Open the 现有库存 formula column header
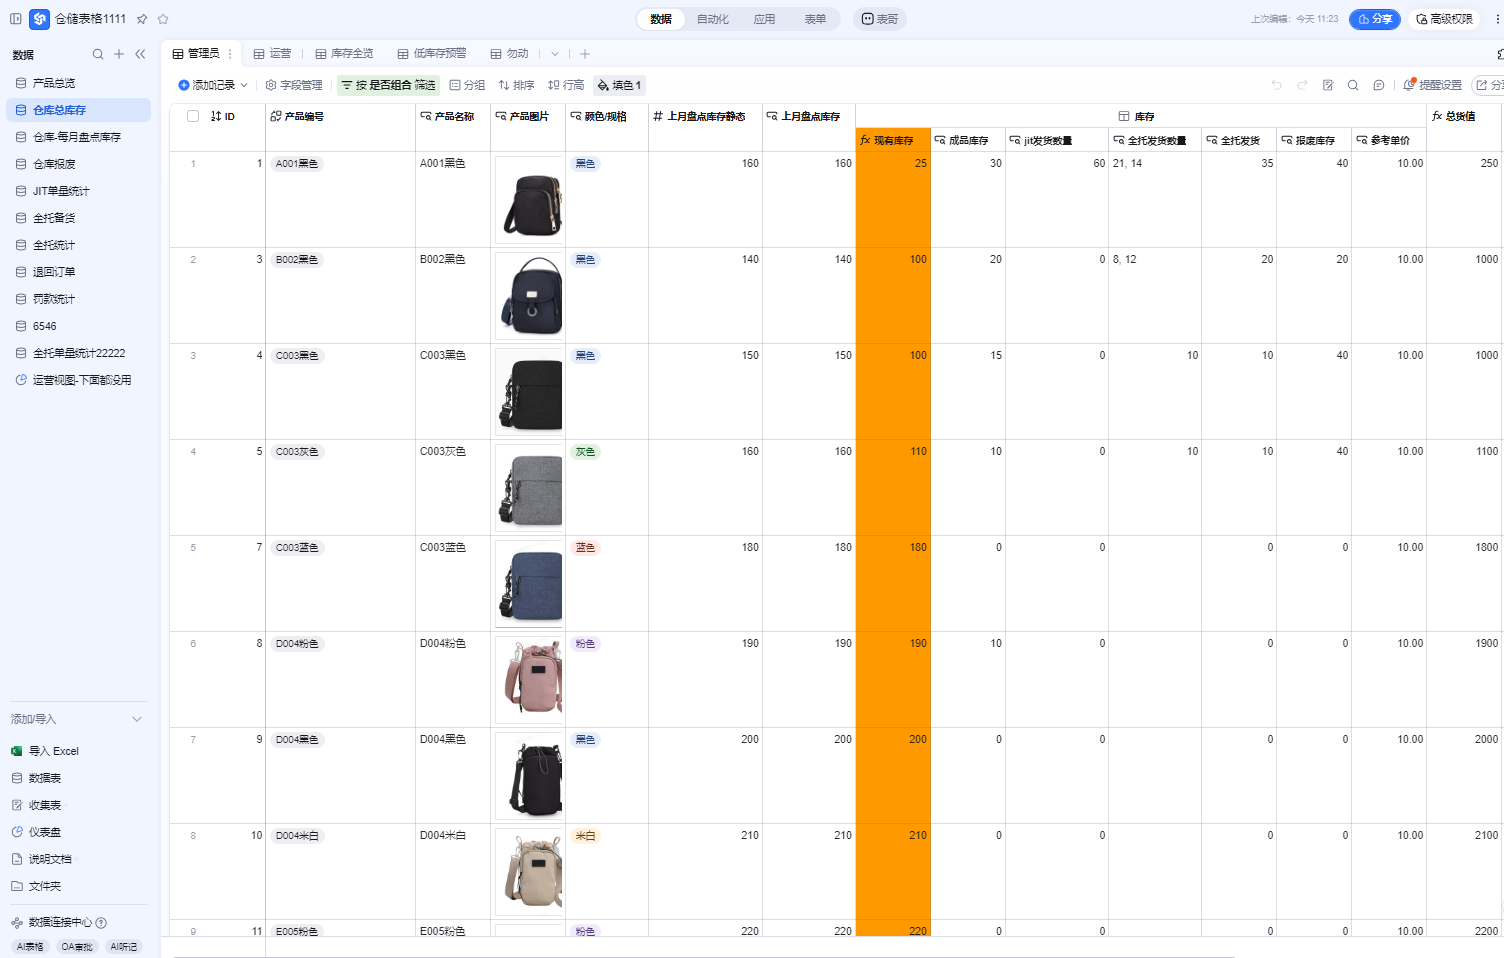Screen dimensions: 1504x958 pyautogui.click(x=893, y=140)
